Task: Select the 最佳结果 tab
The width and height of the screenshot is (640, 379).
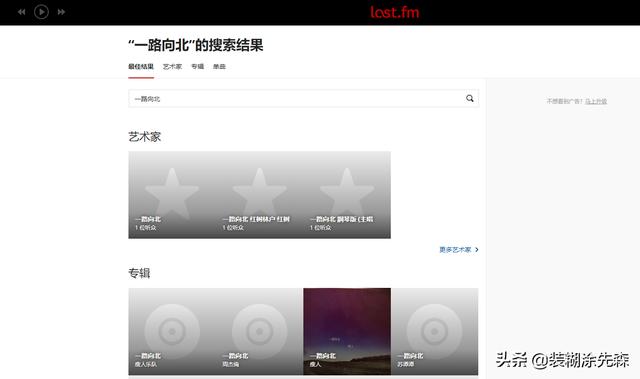Action: point(141,66)
